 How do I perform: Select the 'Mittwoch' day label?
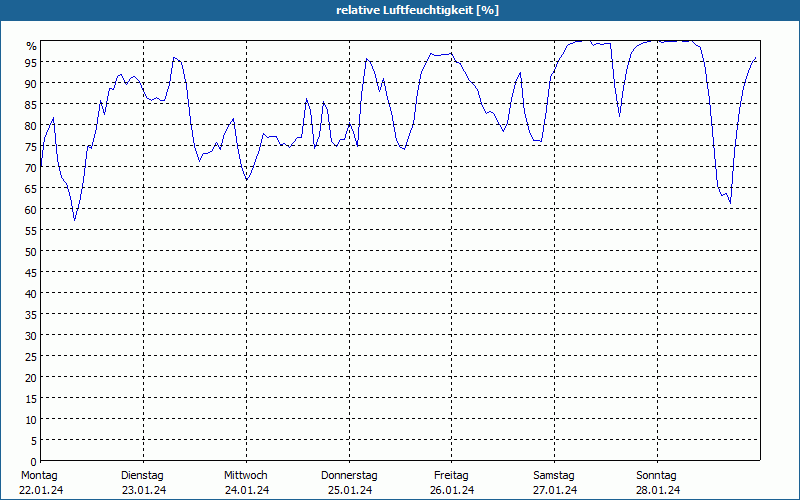point(245,475)
